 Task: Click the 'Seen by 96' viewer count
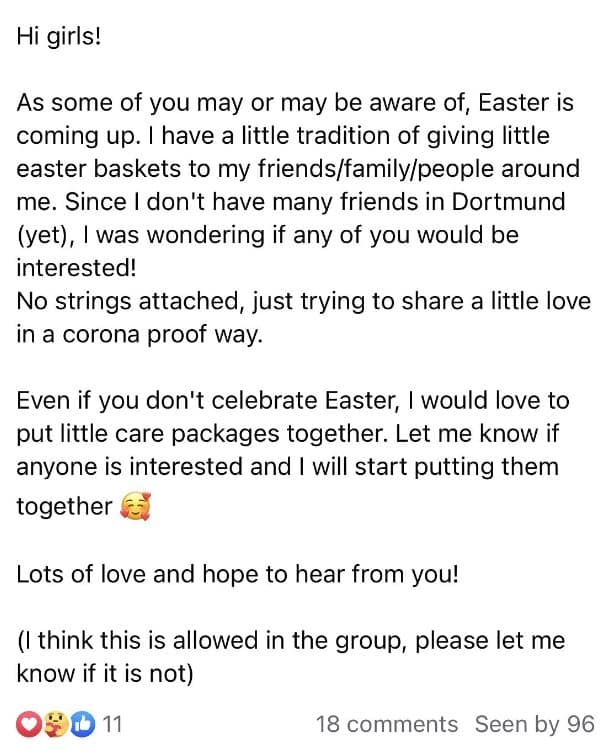pyautogui.click(x=534, y=723)
